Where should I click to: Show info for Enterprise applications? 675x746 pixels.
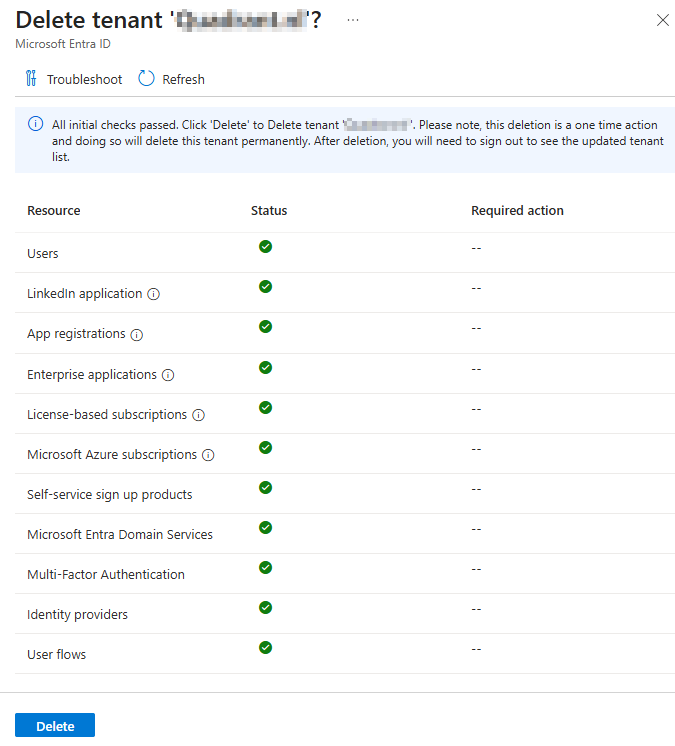coord(168,375)
